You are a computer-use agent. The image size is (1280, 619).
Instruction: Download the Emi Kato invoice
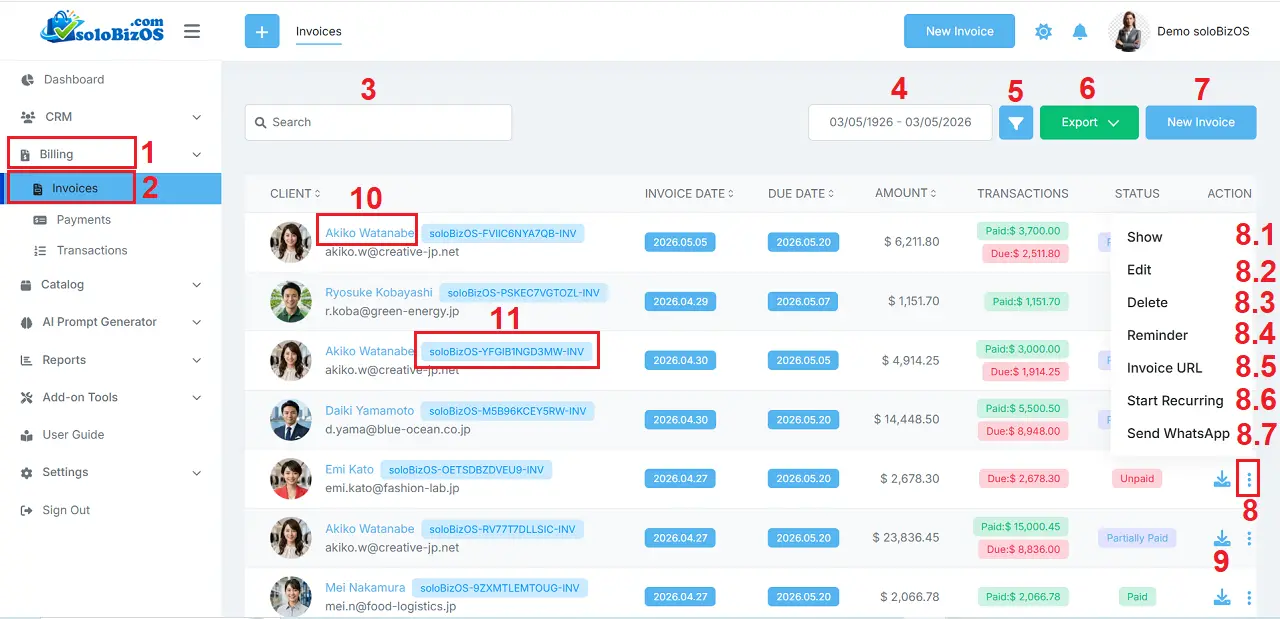(x=1222, y=479)
